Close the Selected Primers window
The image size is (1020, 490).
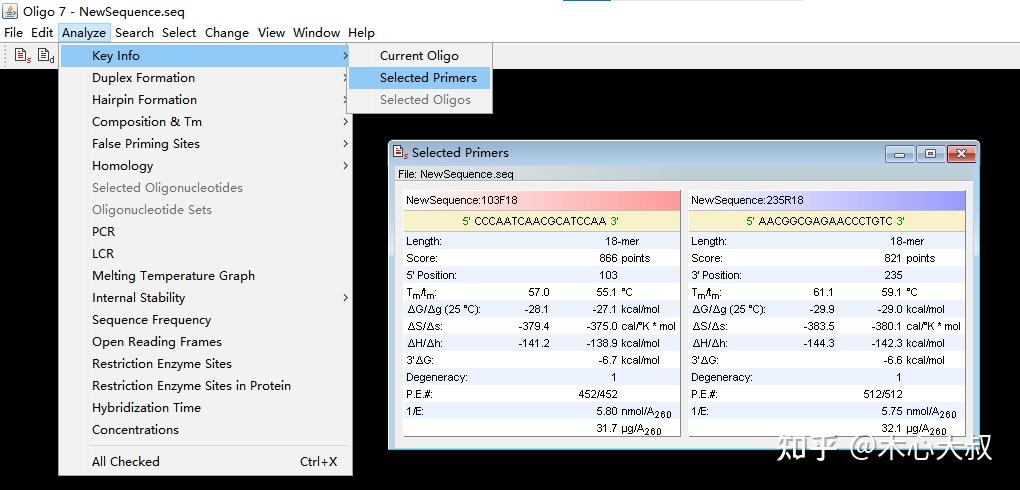(961, 154)
